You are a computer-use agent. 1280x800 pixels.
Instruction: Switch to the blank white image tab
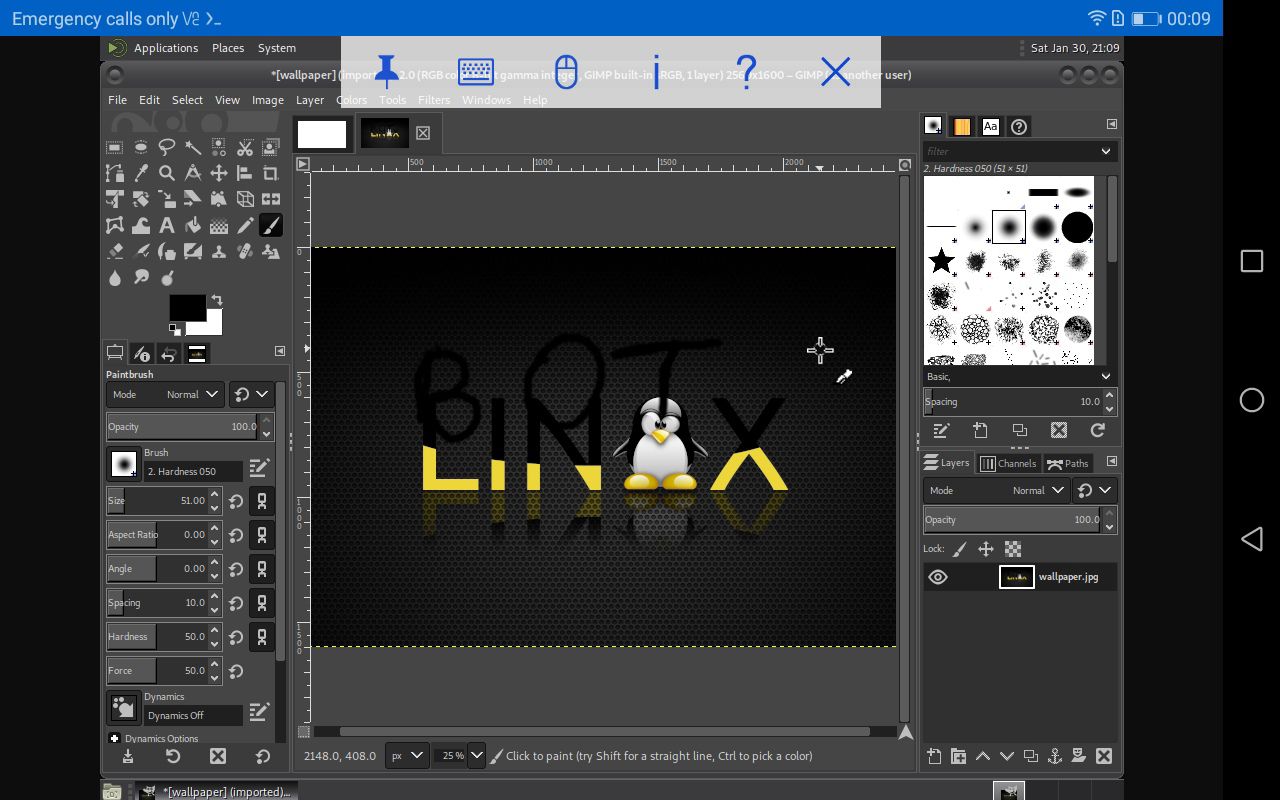coord(322,134)
